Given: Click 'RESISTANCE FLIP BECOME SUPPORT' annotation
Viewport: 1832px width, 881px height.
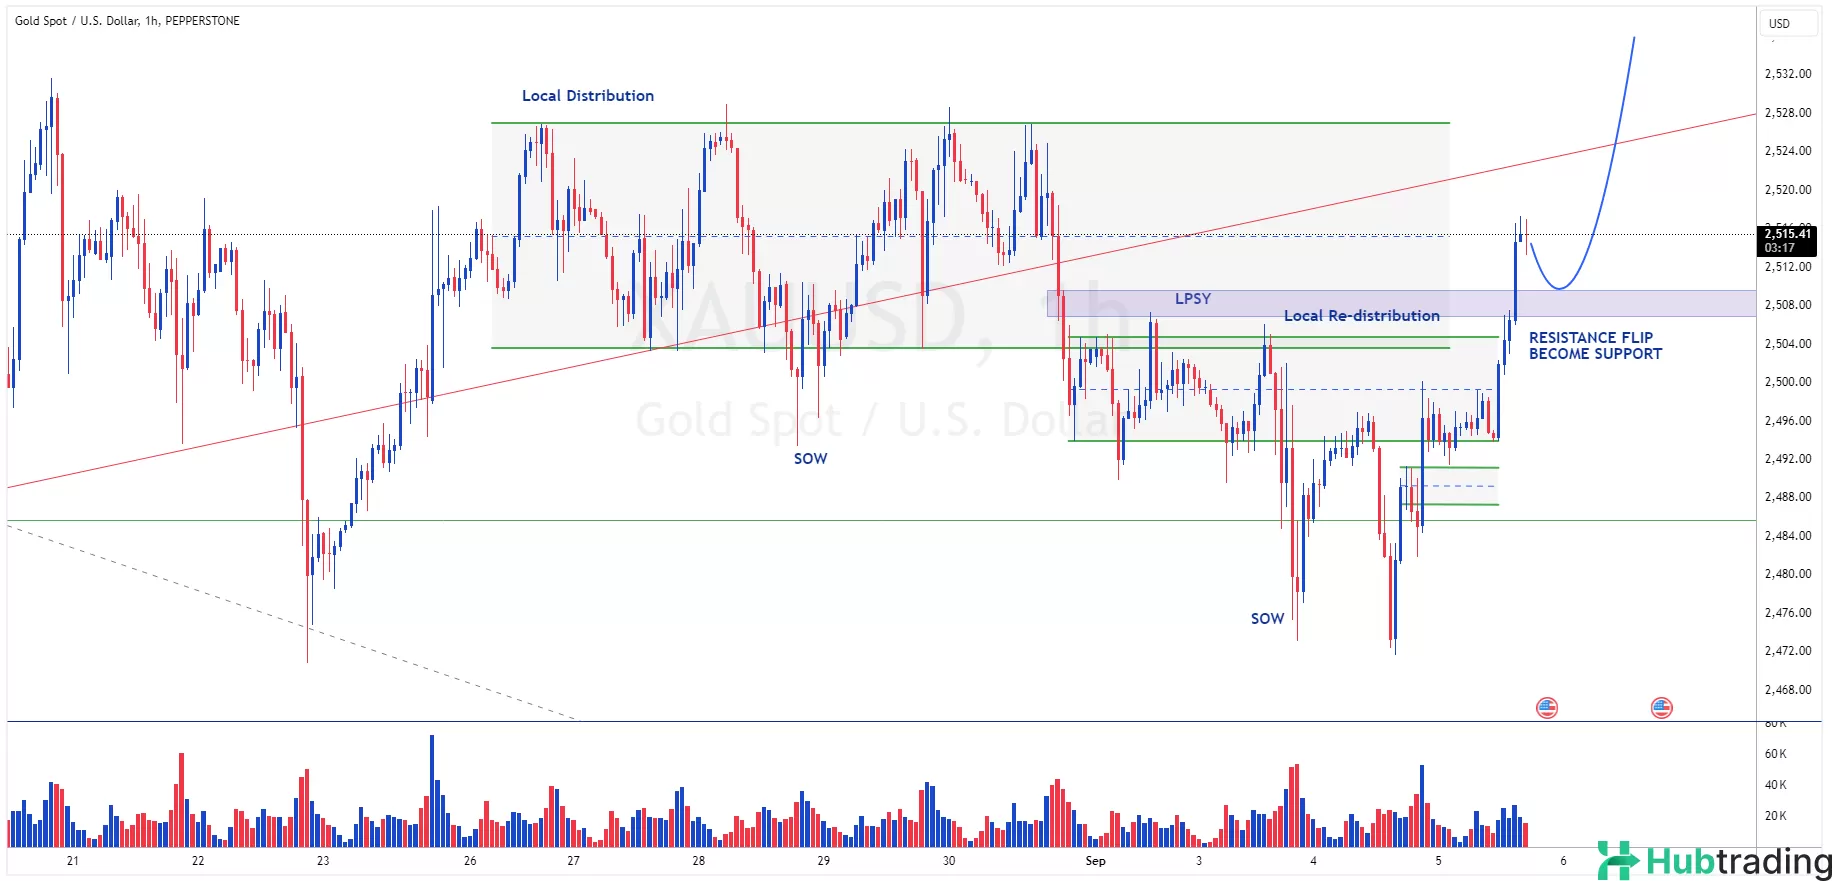Looking at the screenshot, I should point(1594,346).
